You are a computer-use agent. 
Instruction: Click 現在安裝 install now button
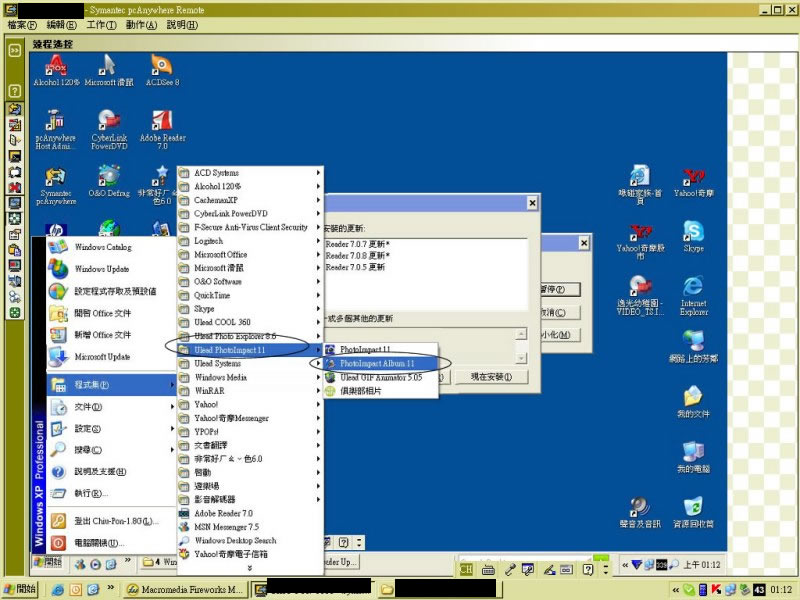click(x=491, y=377)
